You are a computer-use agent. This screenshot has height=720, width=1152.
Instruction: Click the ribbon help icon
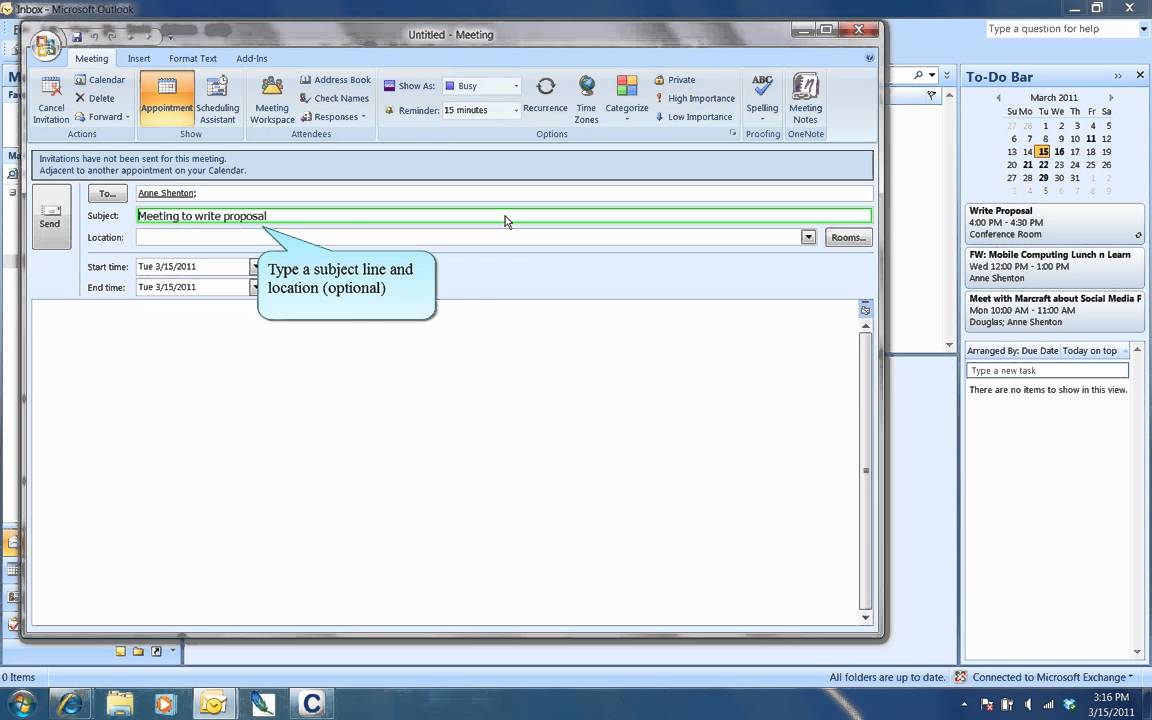[870, 58]
